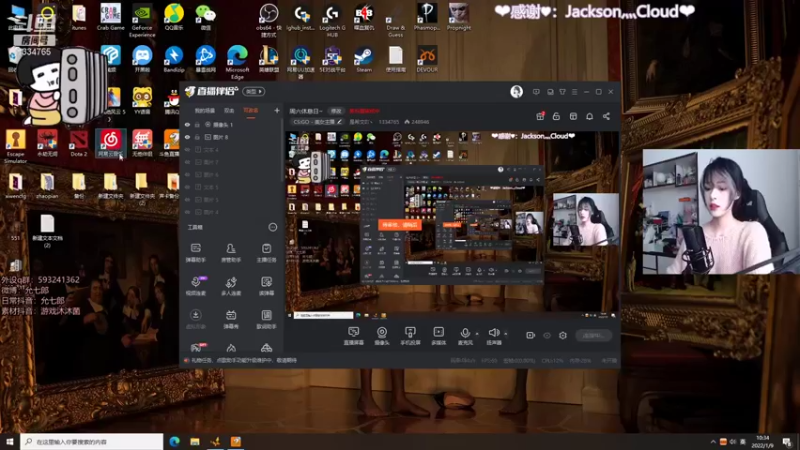Click the Windows taskbar search box
This screenshot has height=450, width=800.
click(92, 441)
